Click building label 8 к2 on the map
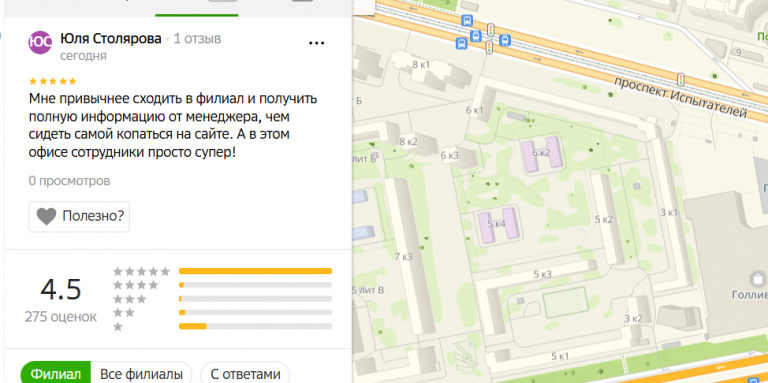 pyautogui.click(x=408, y=142)
